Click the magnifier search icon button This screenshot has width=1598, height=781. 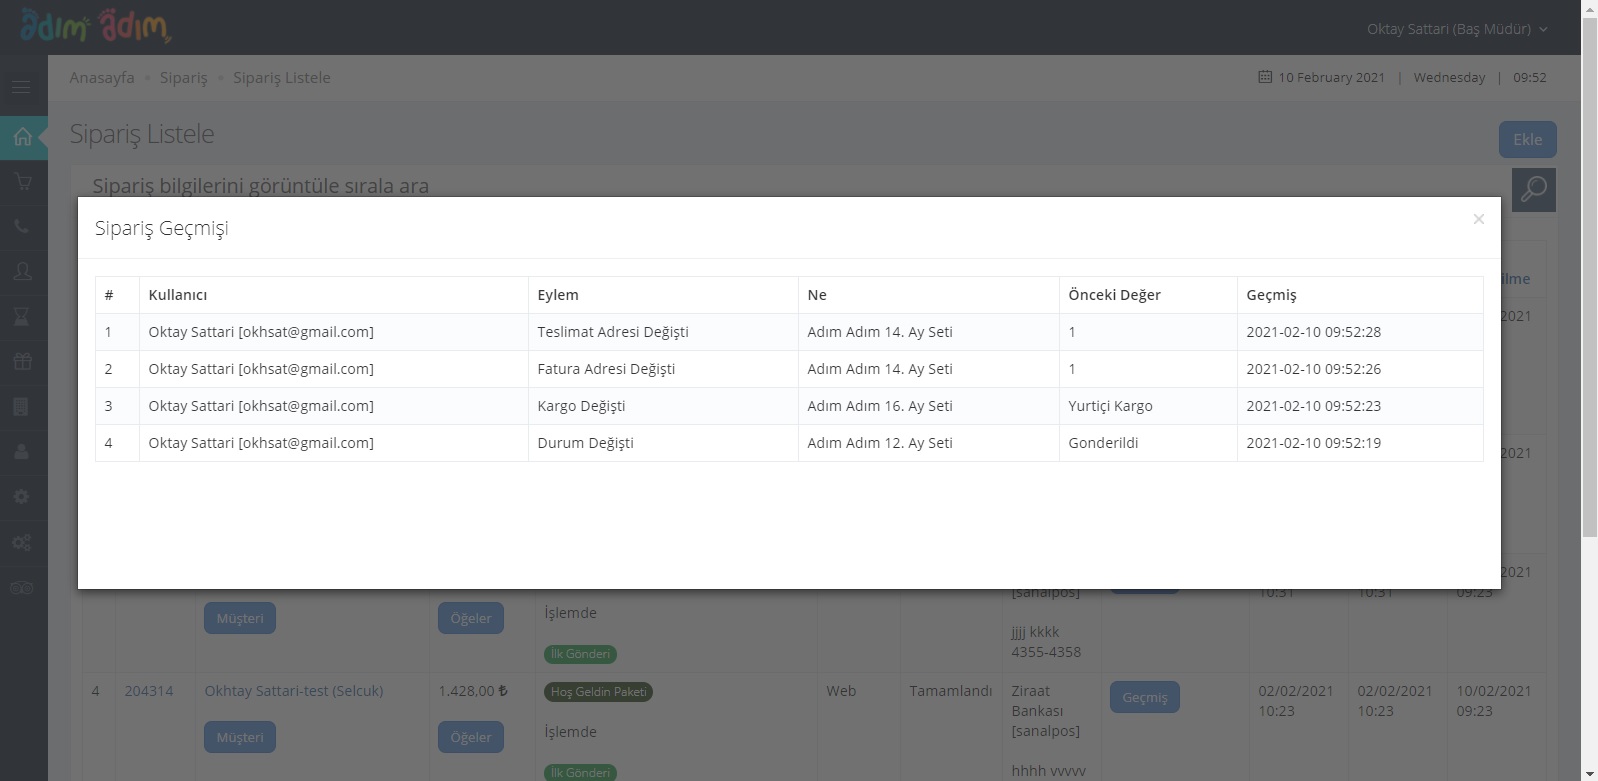point(1533,189)
